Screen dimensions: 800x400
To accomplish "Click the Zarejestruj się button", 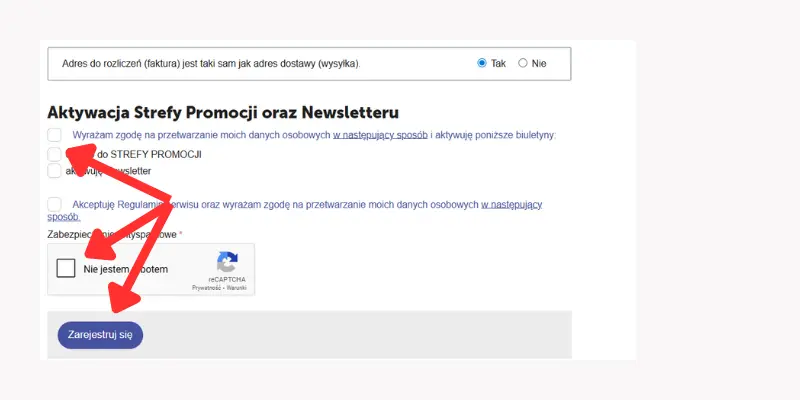I will coord(100,335).
